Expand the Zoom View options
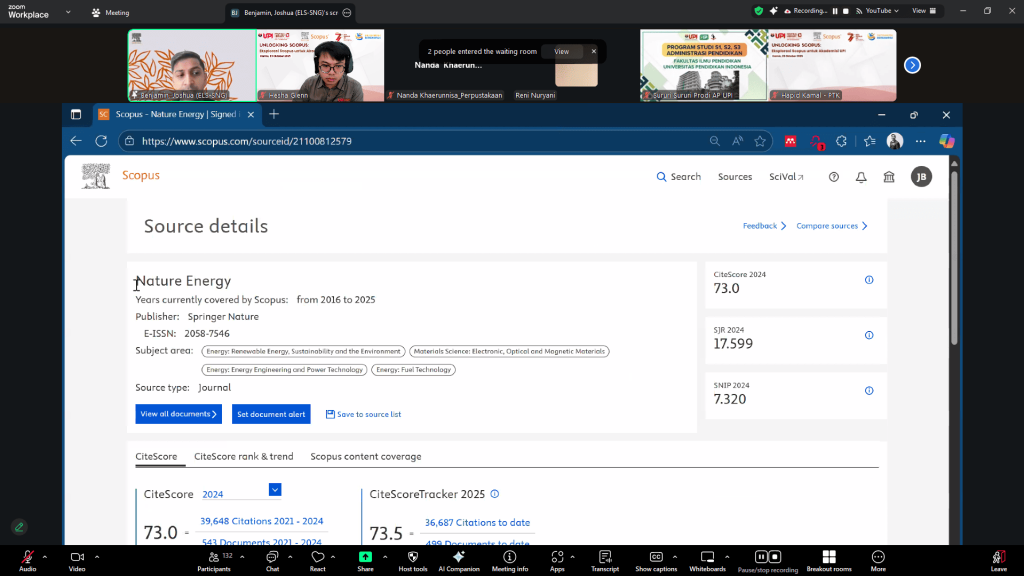 point(924,11)
